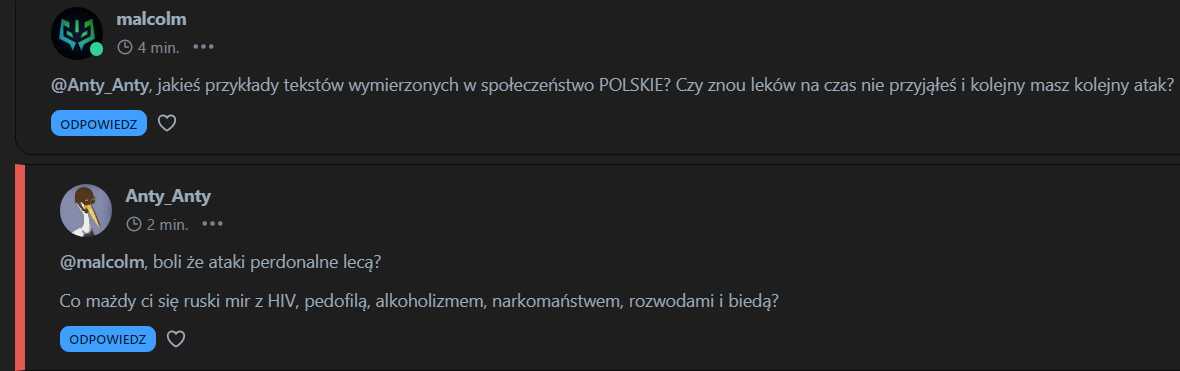Open the three-dot options menu on malcolm's comment
The width and height of the screenshot is (1180, 371).
pos(203,47)
